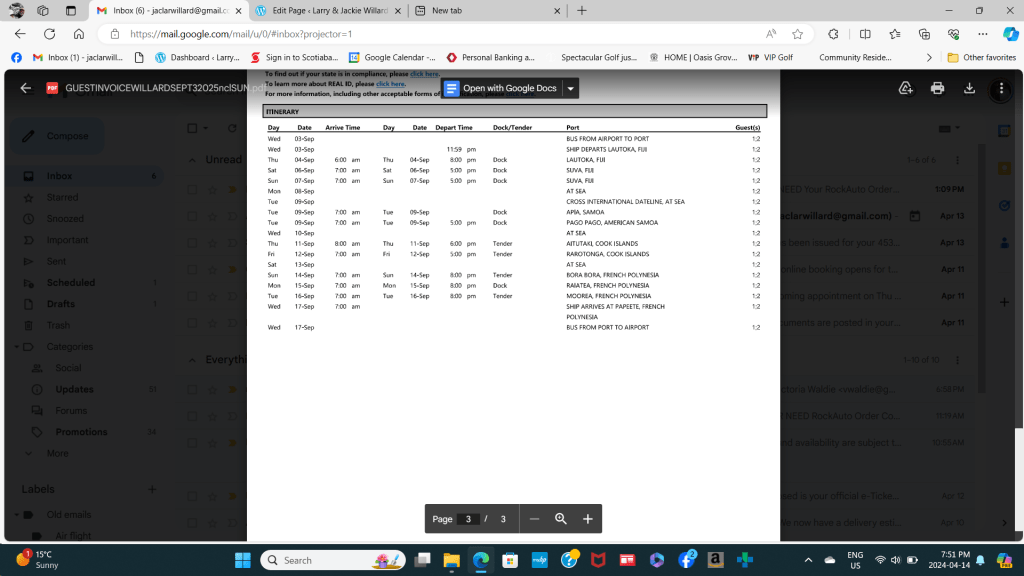The image size is (1024, 576).
Task: Download the invoice PDF attachment
Action: click(969, 88)
